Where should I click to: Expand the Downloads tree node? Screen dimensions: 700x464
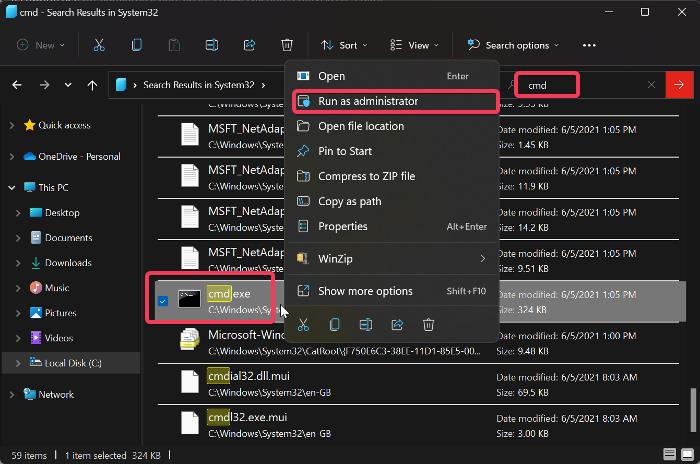(18, 263)
